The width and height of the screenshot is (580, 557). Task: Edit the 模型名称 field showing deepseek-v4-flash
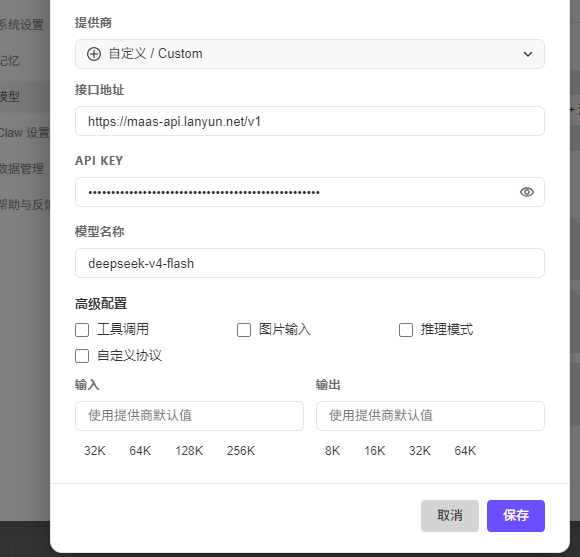[310, 263]
